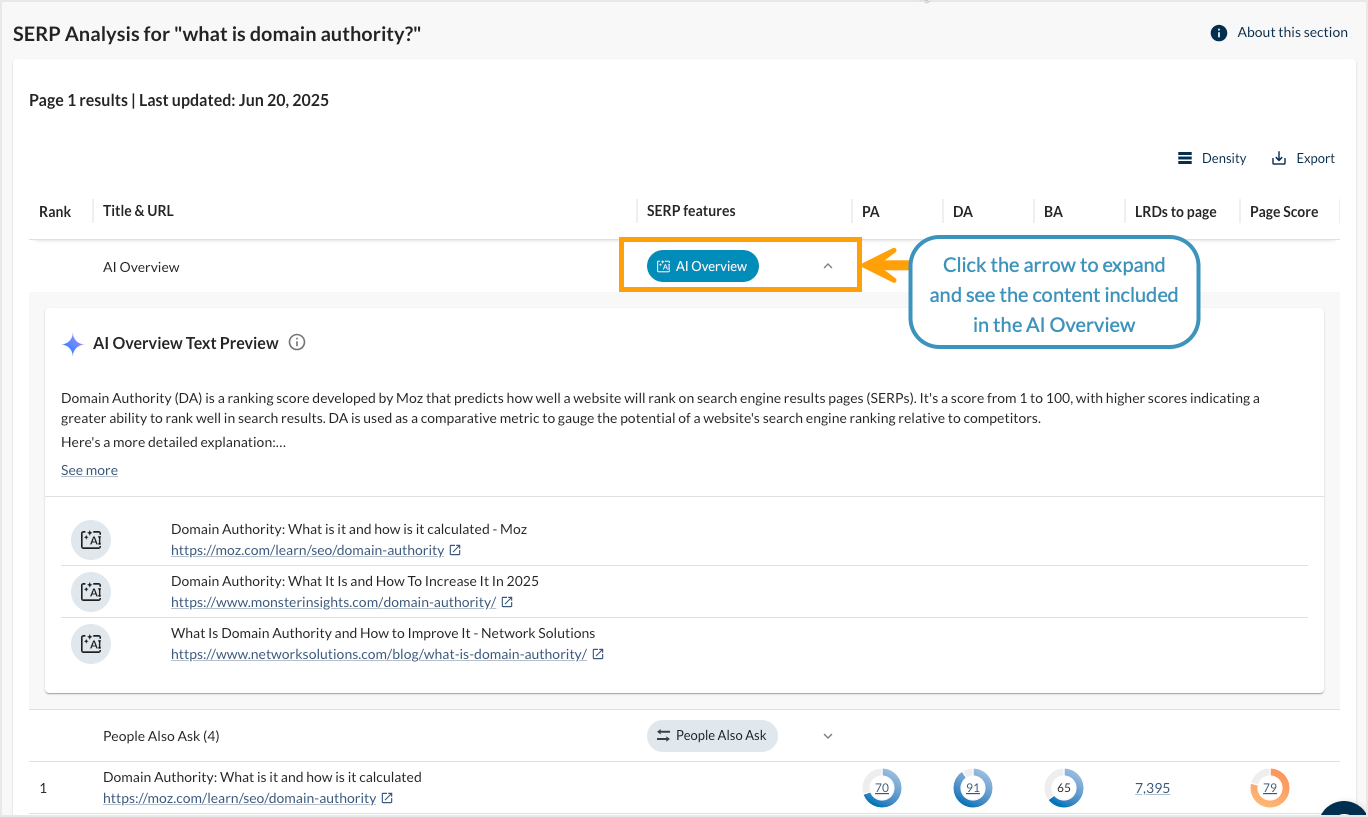Click the info icon next to AI Overview Text Preview
The height and width of the screenshot is (817, 1368).
(296, 343)
